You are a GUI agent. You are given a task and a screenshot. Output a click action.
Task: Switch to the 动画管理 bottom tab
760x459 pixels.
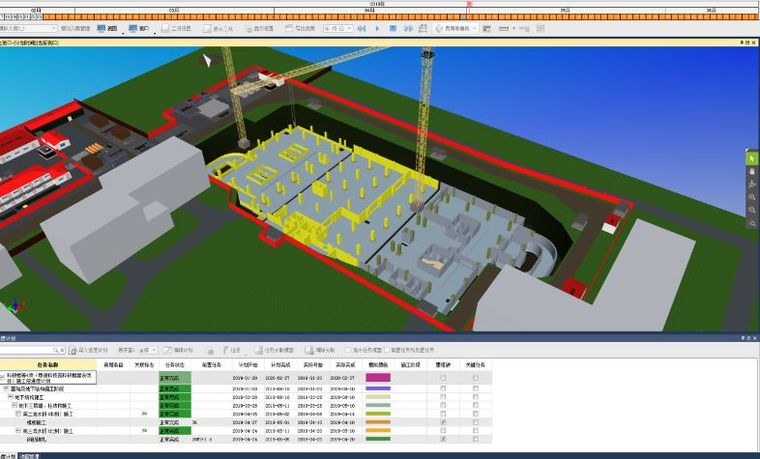click(29, 456)
